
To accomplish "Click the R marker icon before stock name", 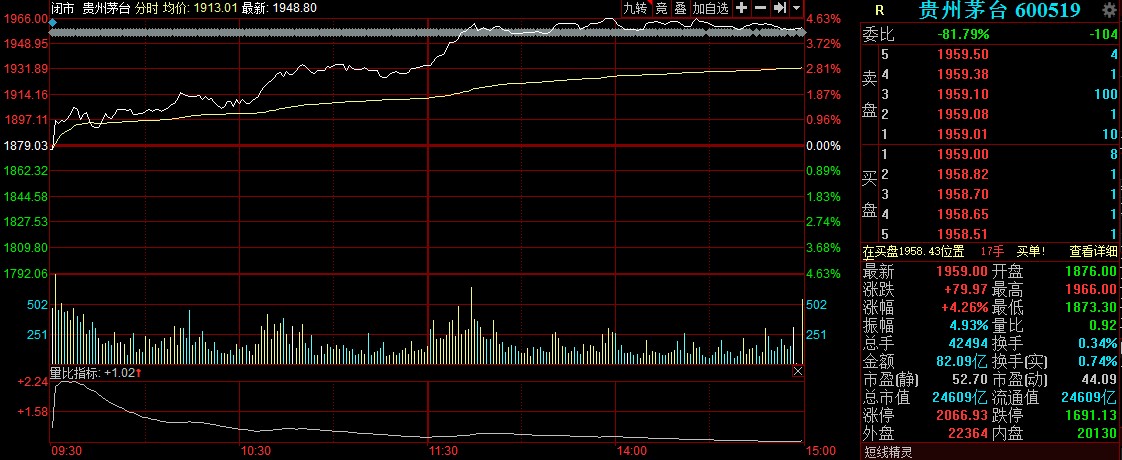I will 878,11.
